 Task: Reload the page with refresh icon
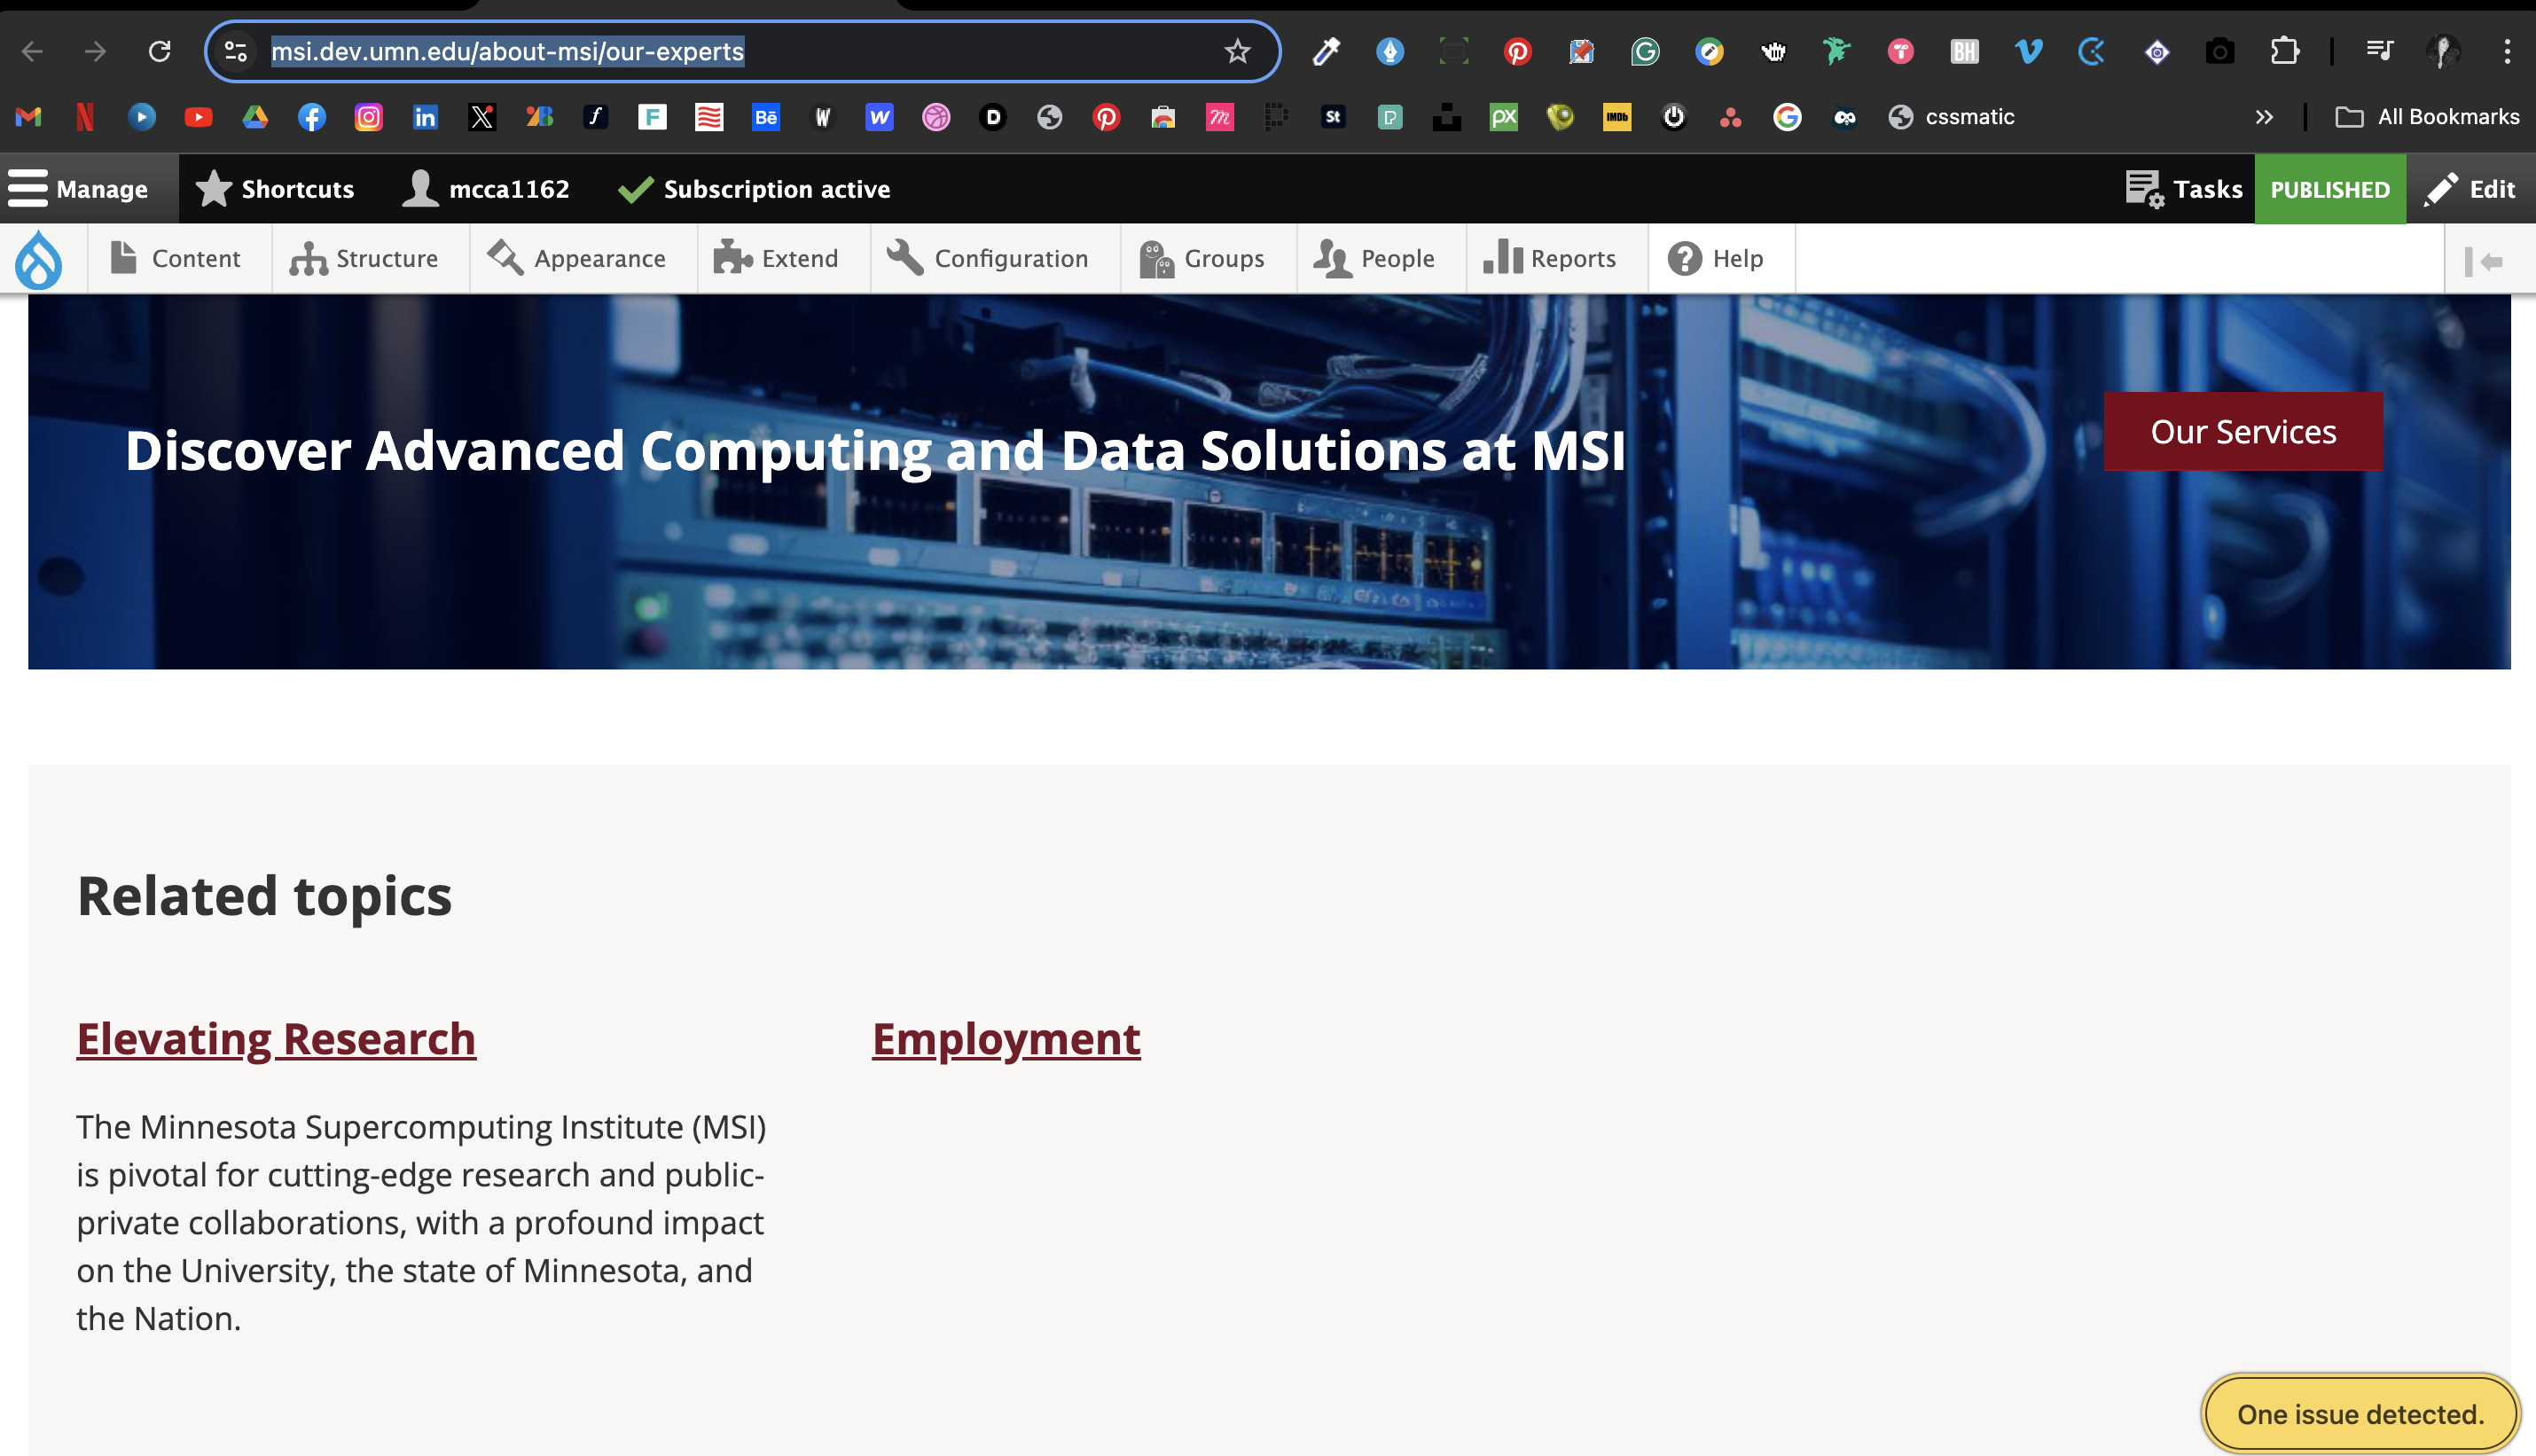pyautogui.click(x=159, y=51)
